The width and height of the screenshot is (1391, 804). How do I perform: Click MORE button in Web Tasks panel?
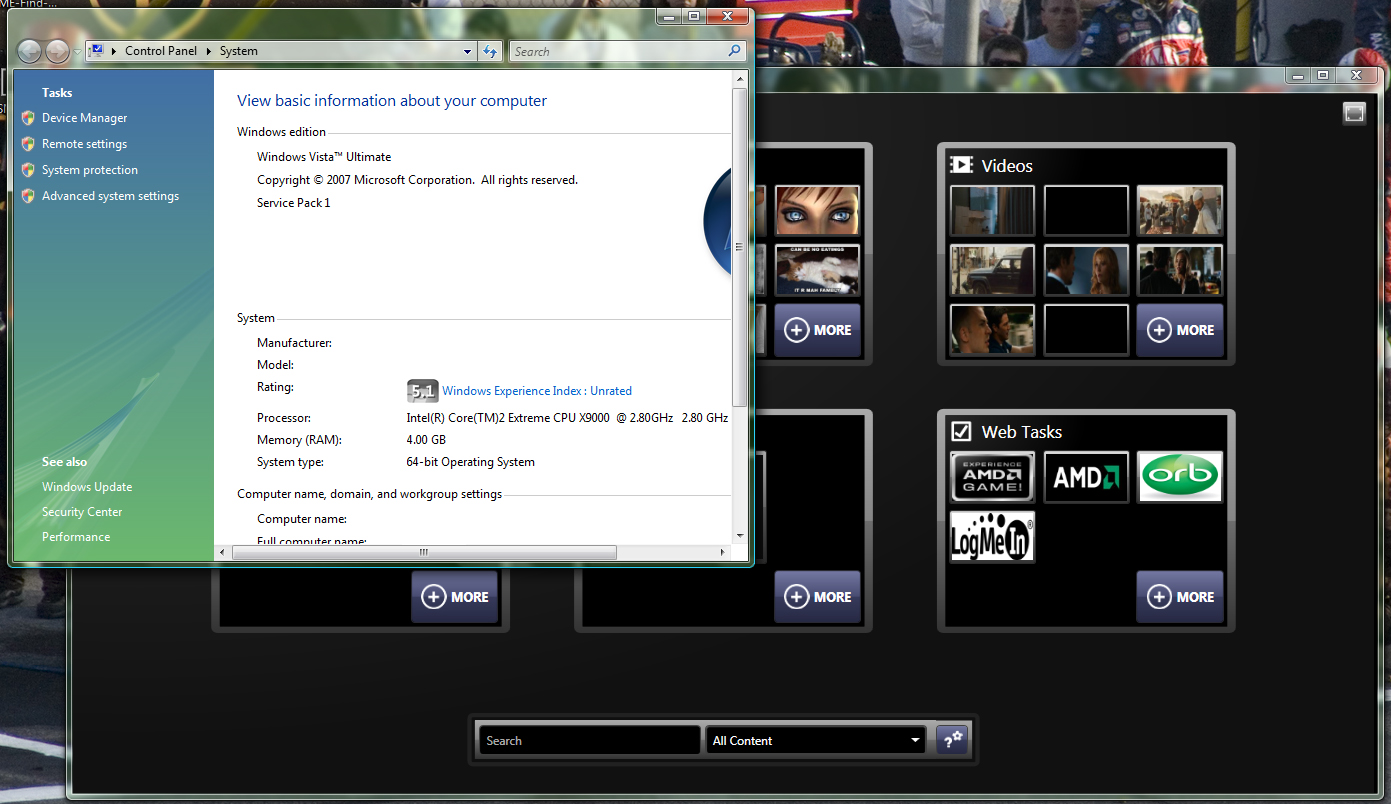coord(1180,597)
